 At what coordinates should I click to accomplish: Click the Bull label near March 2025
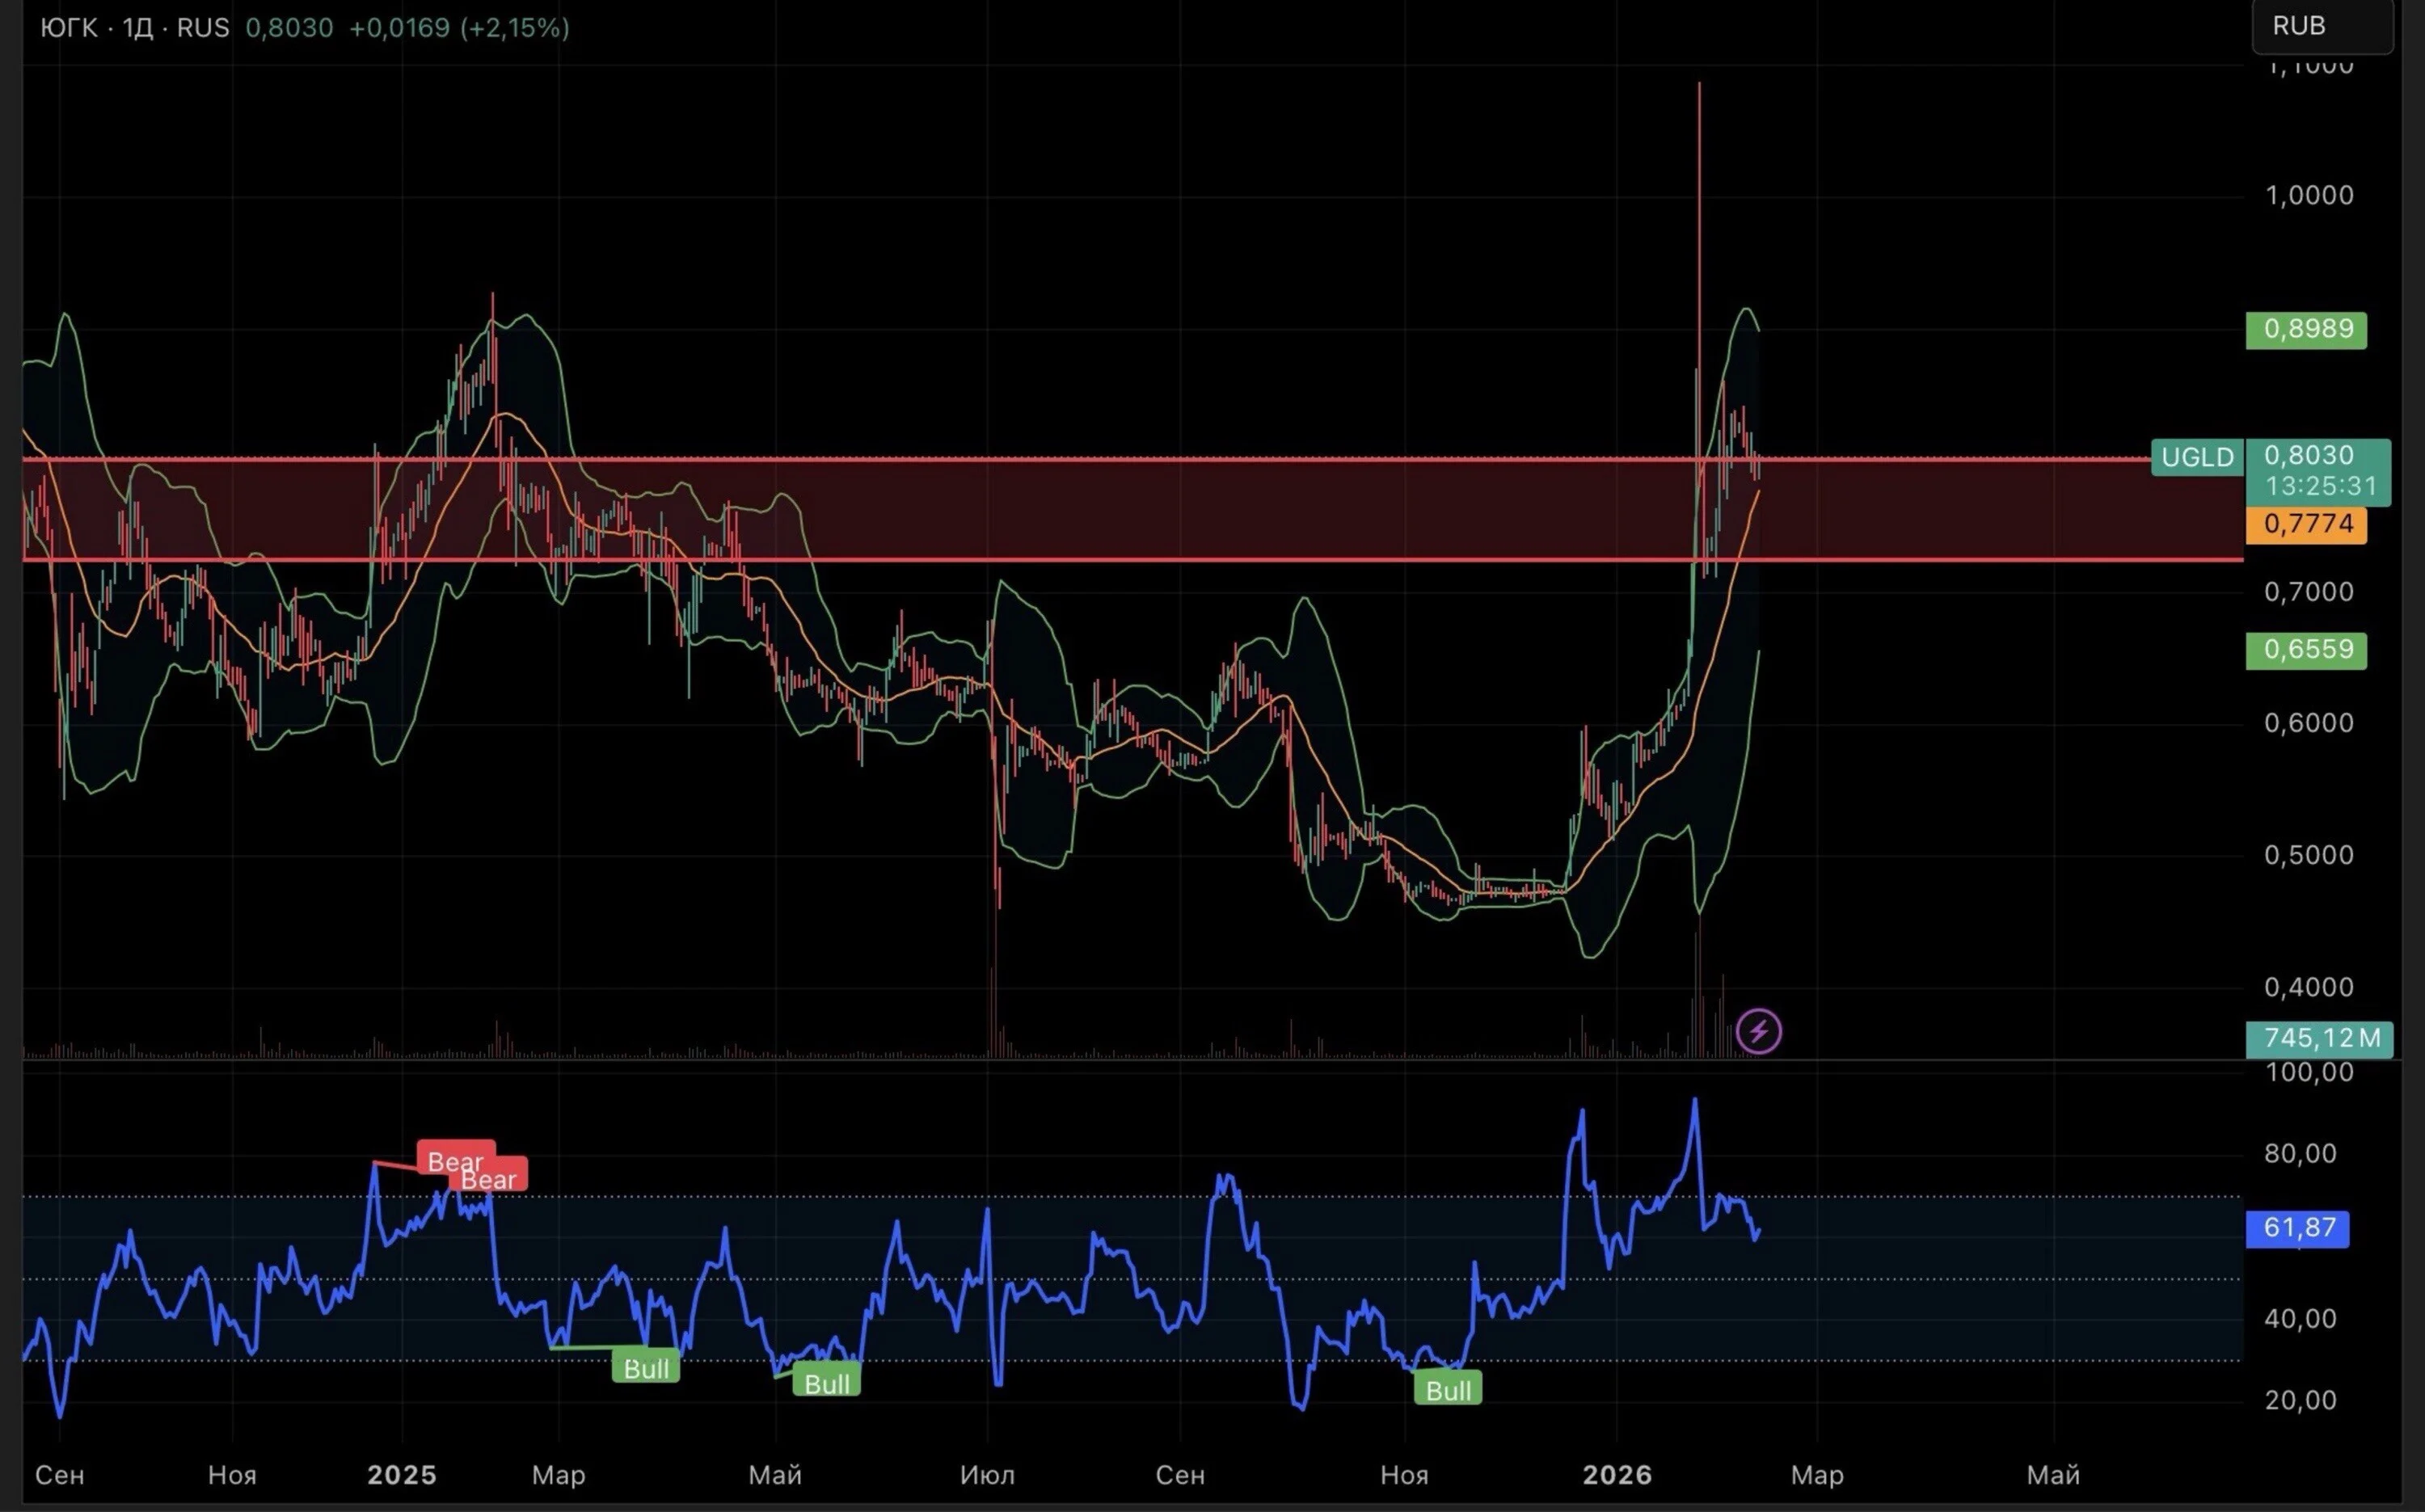(x=646, y=1368)
